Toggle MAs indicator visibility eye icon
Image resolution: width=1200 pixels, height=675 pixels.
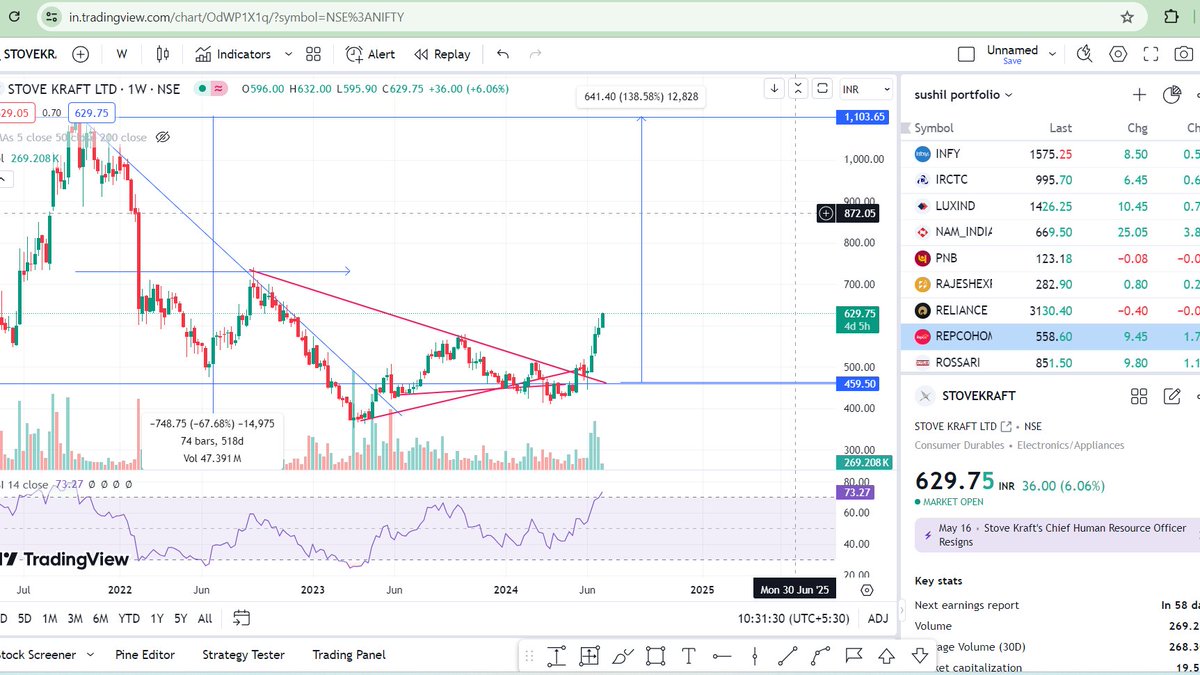(164, 137)
